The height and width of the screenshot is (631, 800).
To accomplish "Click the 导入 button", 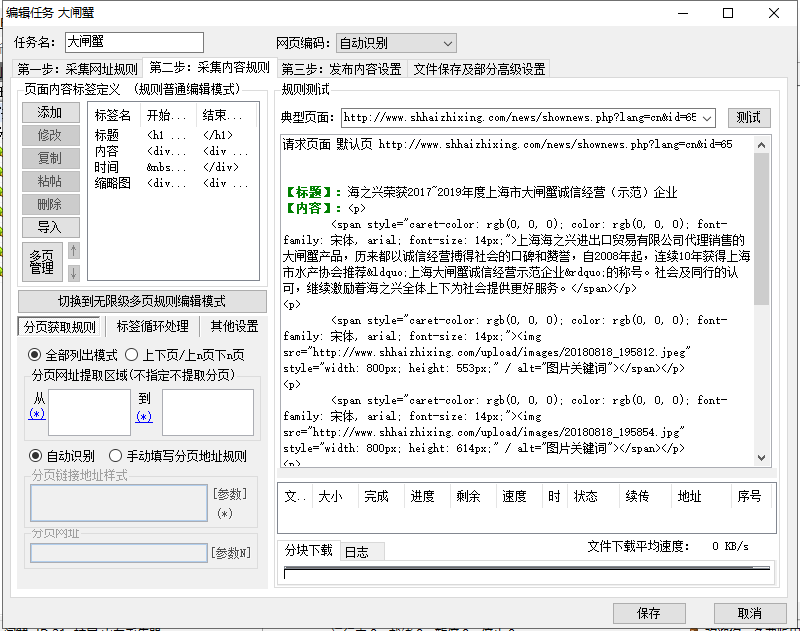I will click(x=51, y=227).
